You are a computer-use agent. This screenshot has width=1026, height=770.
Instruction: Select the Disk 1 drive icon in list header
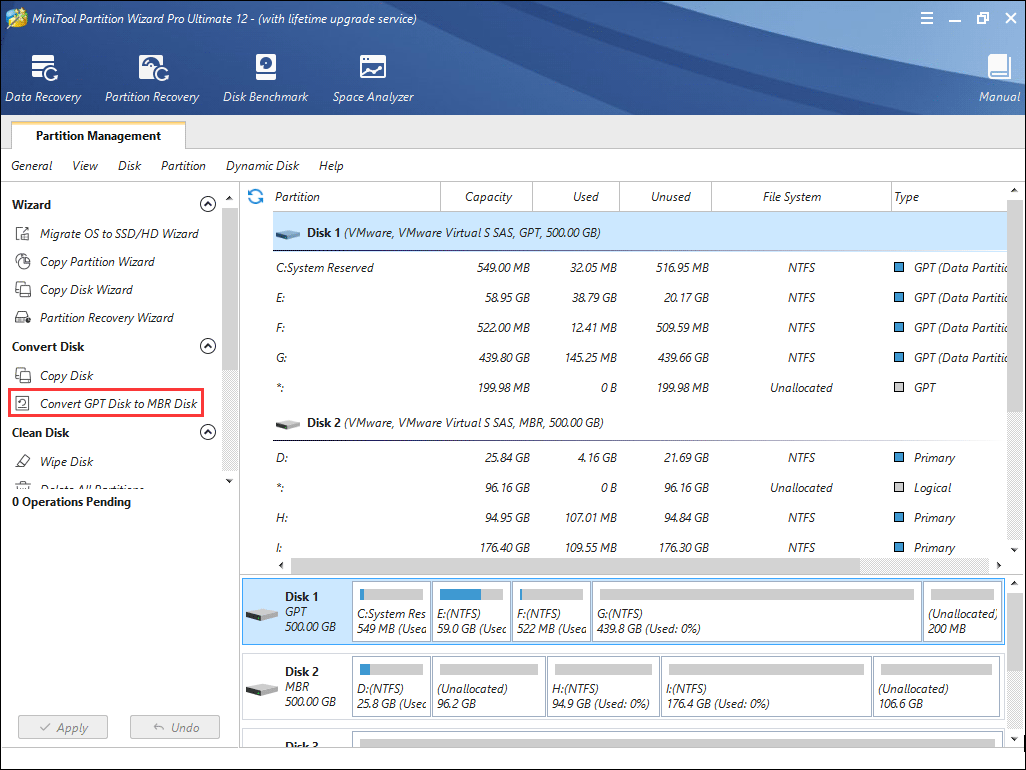coord(288,234)
